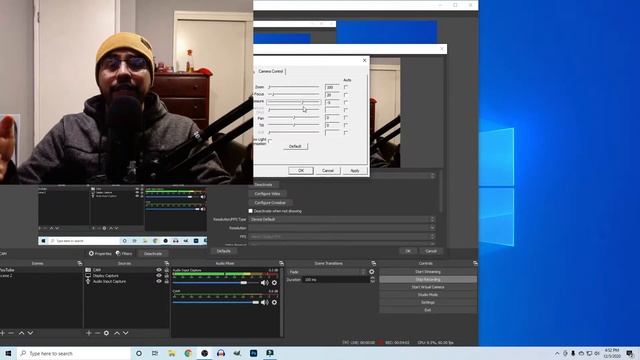Mute Cam audio speaker icon
The width and height of the screenshot is (640, 360).
[264, 302]
